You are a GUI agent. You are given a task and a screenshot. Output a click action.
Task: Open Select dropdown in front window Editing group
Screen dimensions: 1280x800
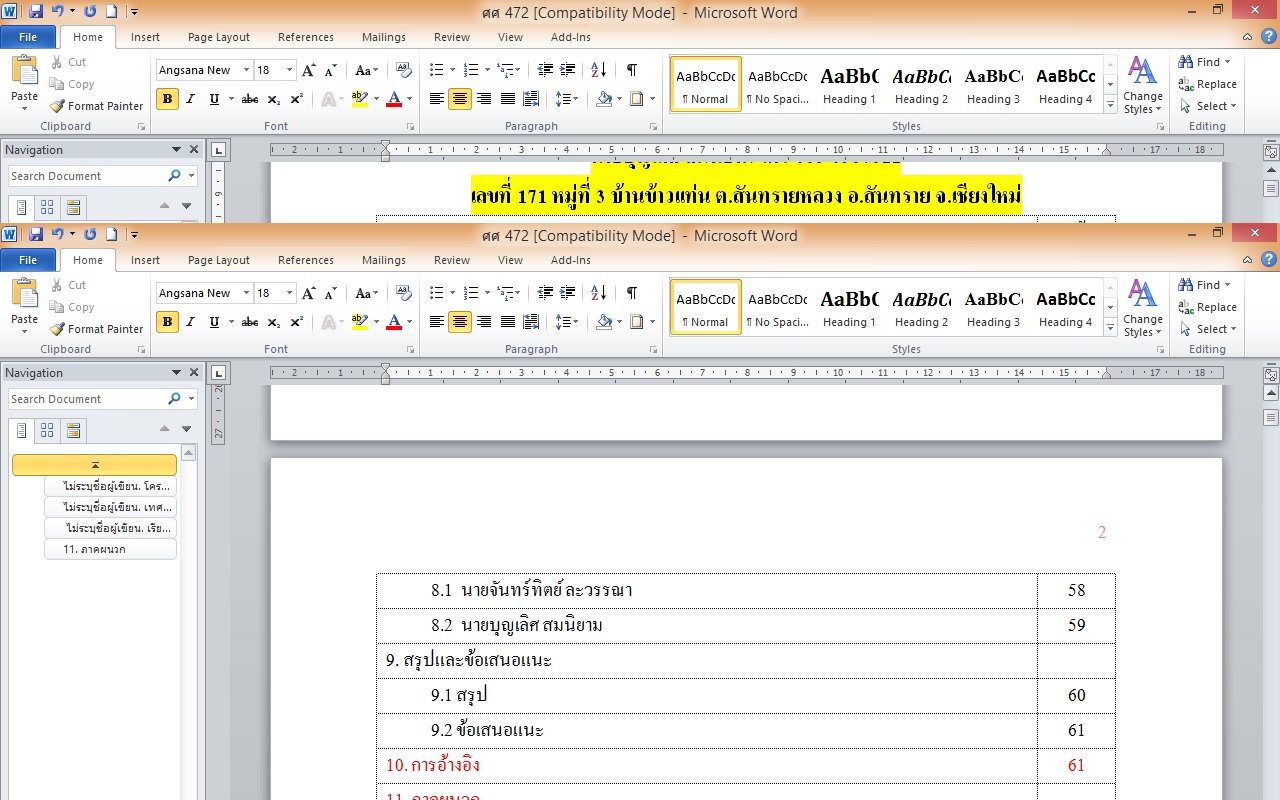pyautogui.click(x=1208, y=329)
